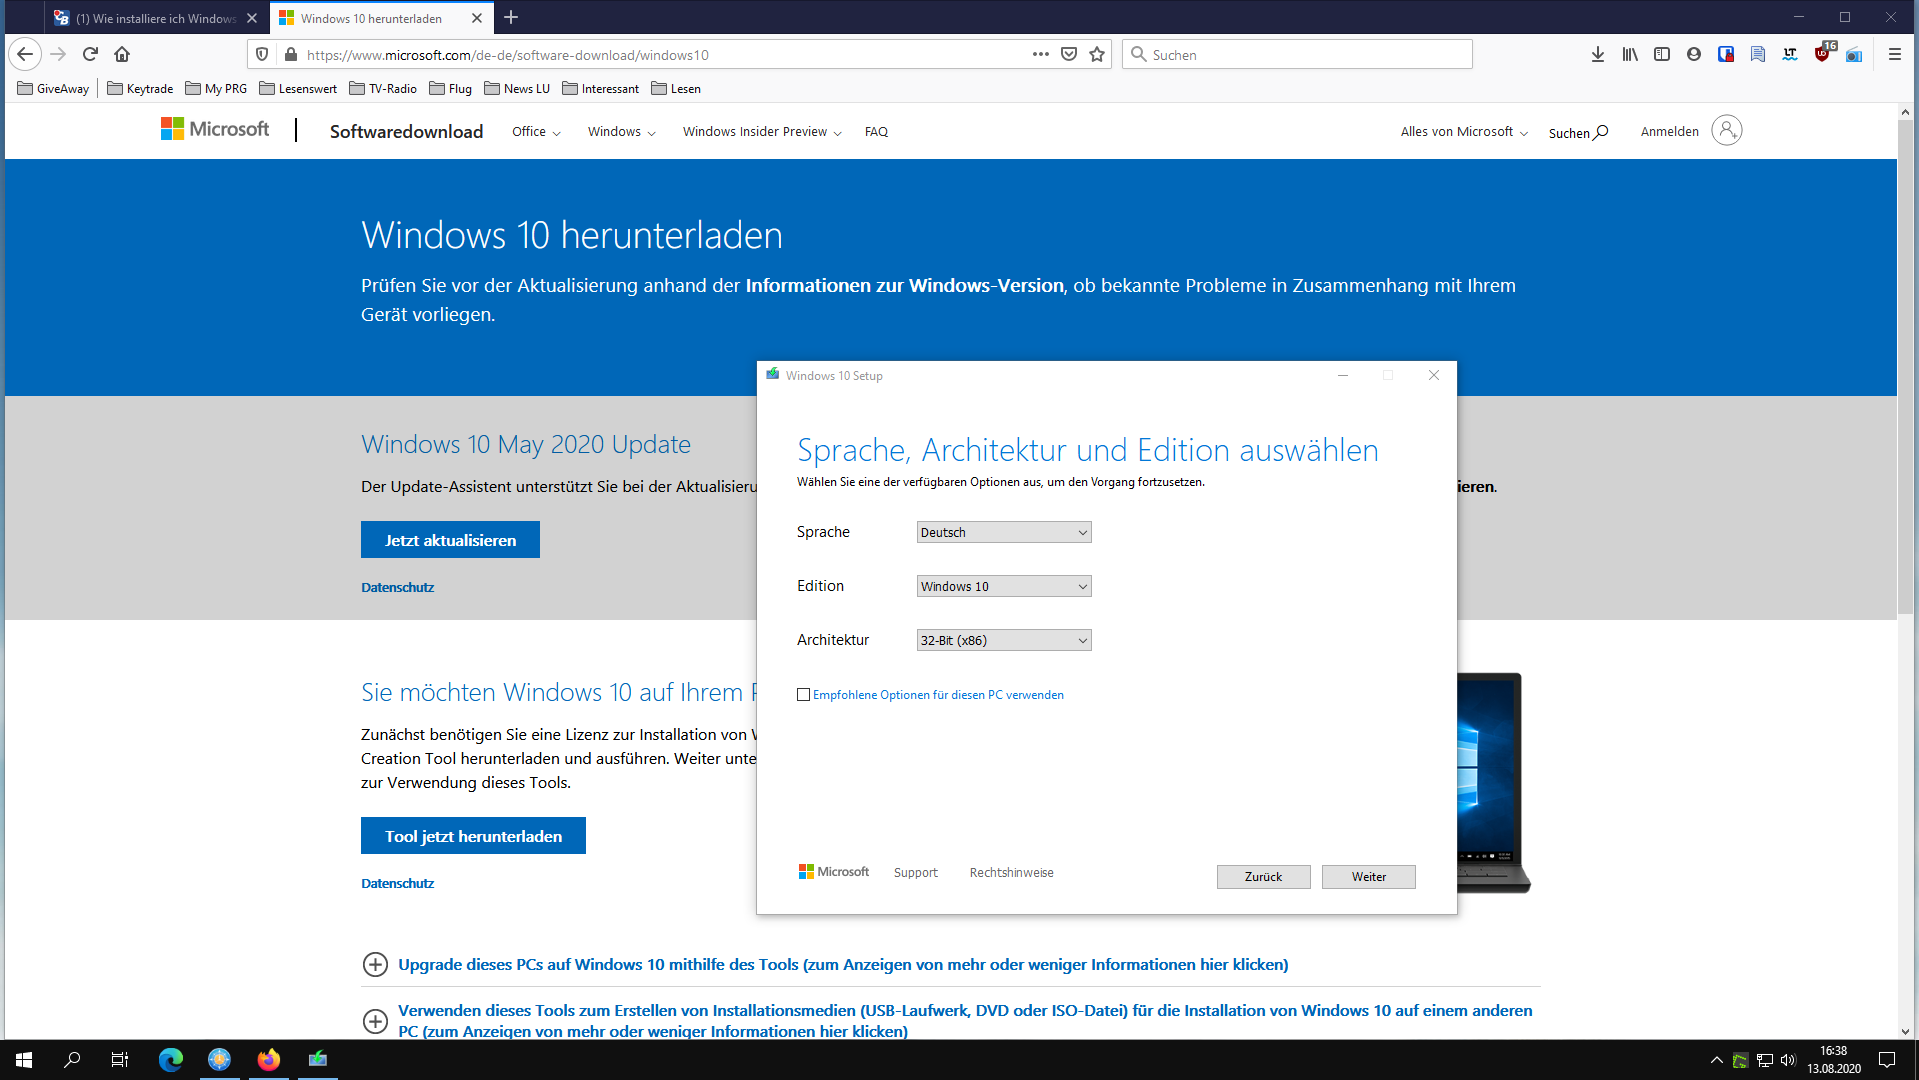Click the Firefox search box
Viewport: 1919px width, 1080px height.
click(1297, 54)
